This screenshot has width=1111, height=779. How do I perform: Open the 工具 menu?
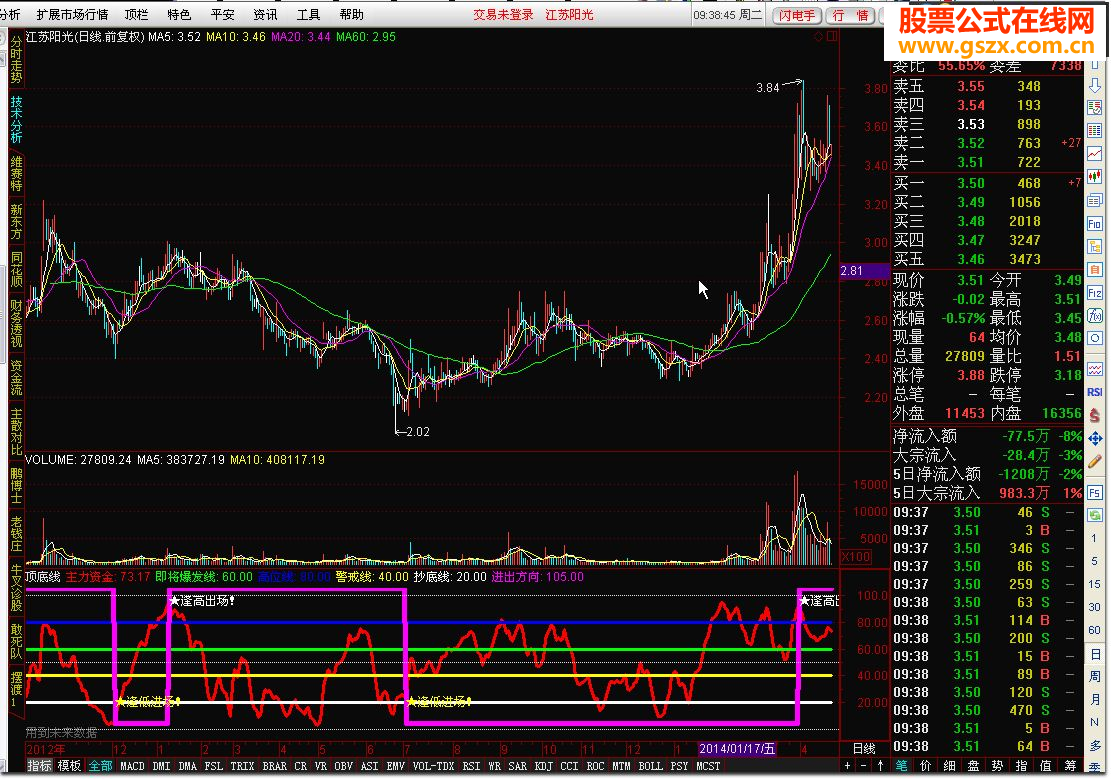point(308,14)
